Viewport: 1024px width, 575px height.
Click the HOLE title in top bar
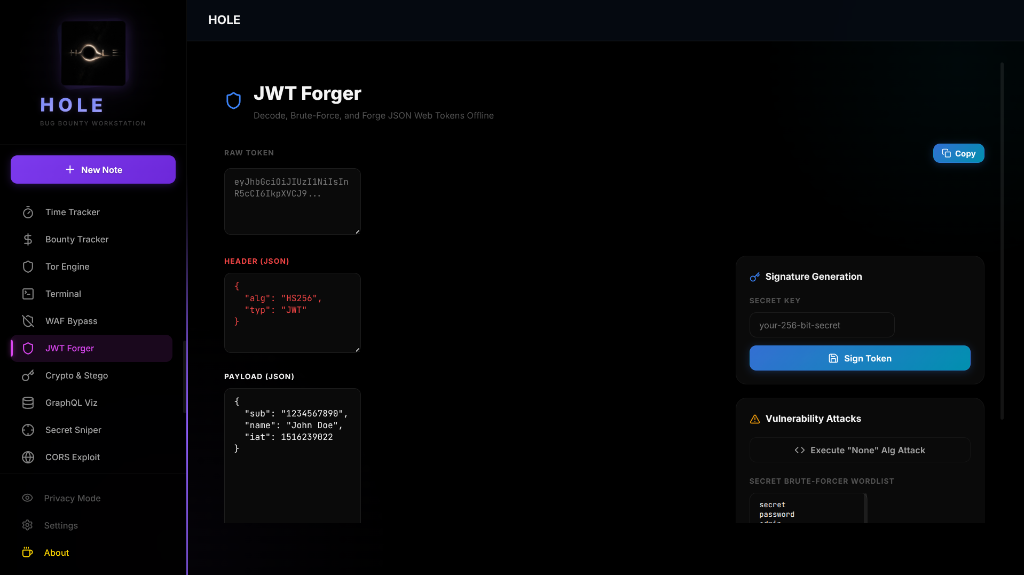(x=224, y=20)
